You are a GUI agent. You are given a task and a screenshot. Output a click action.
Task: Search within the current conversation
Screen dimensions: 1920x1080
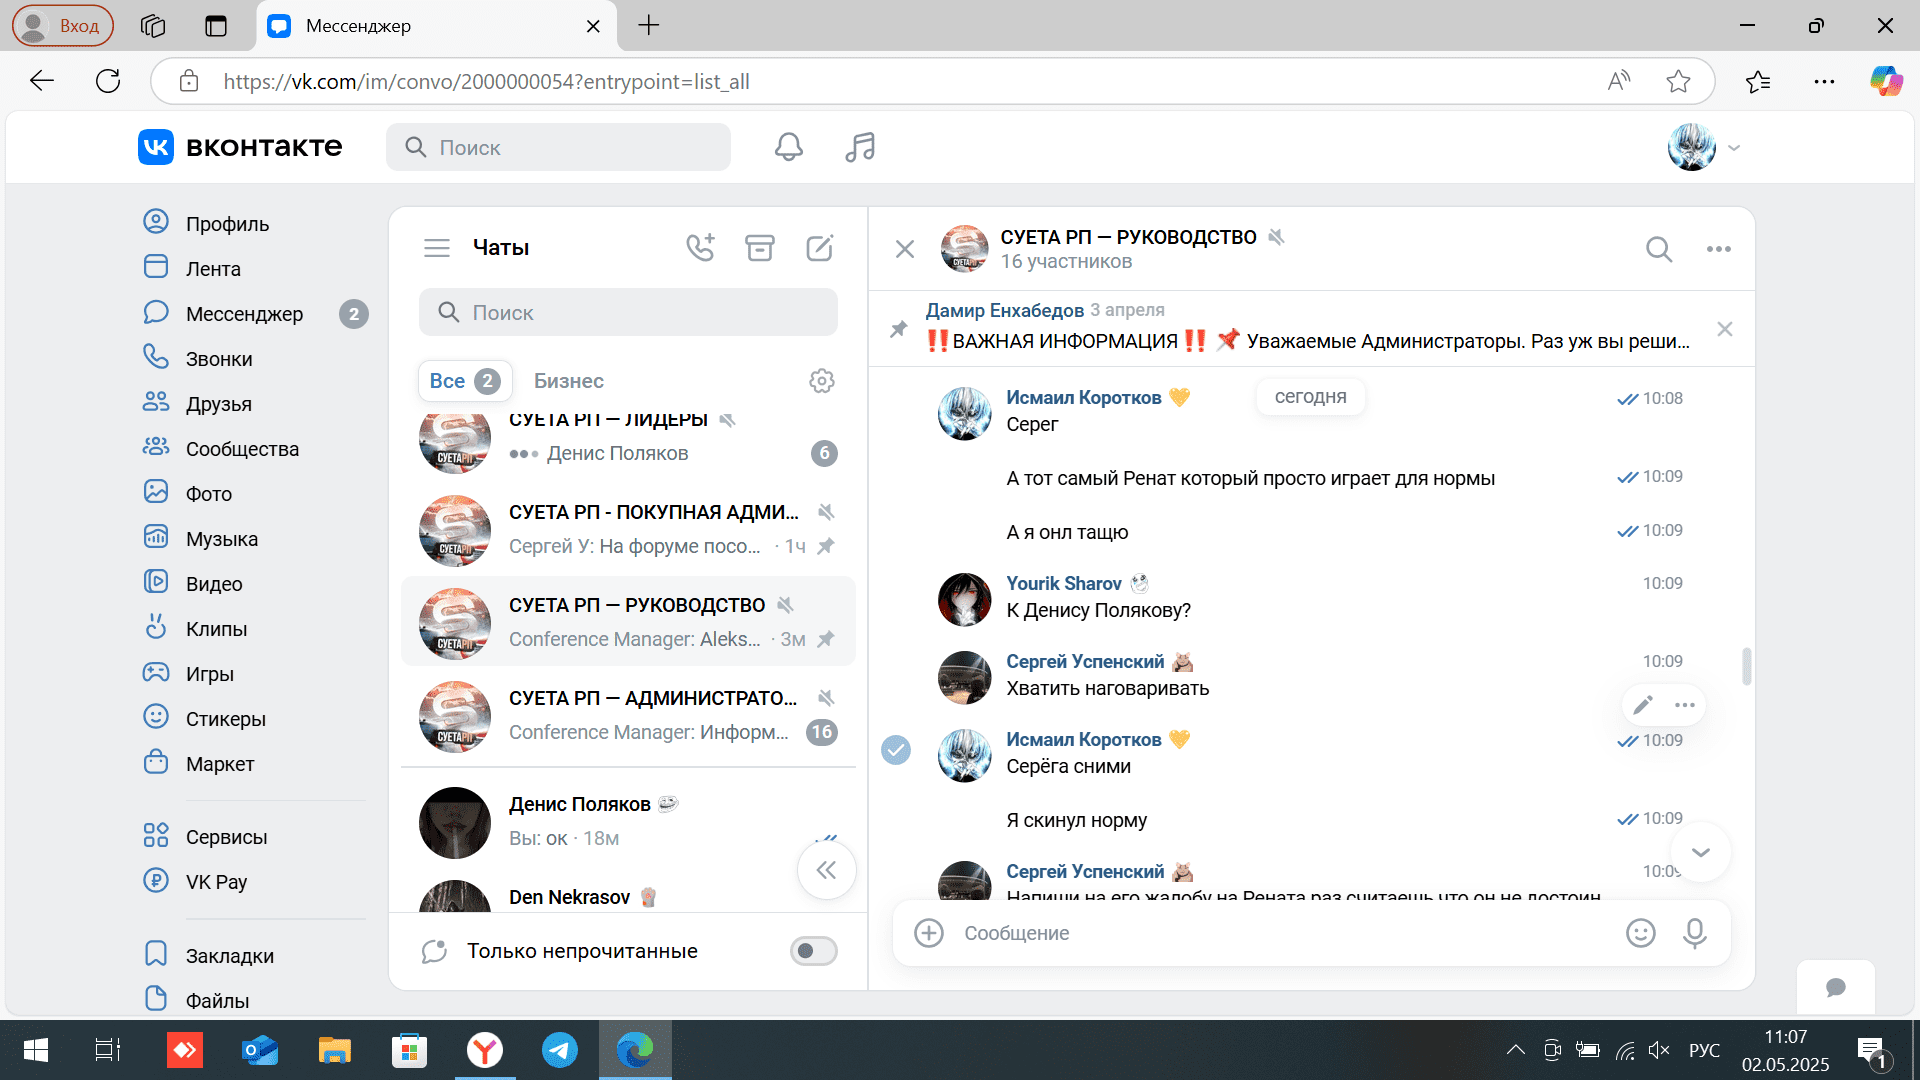point(1659,249)
